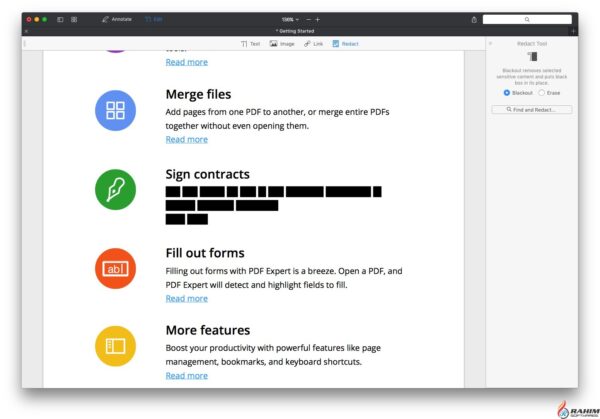Select the Getting Started document tab
The width and height of the screenshot is (600, 419).
pos(295,31)
